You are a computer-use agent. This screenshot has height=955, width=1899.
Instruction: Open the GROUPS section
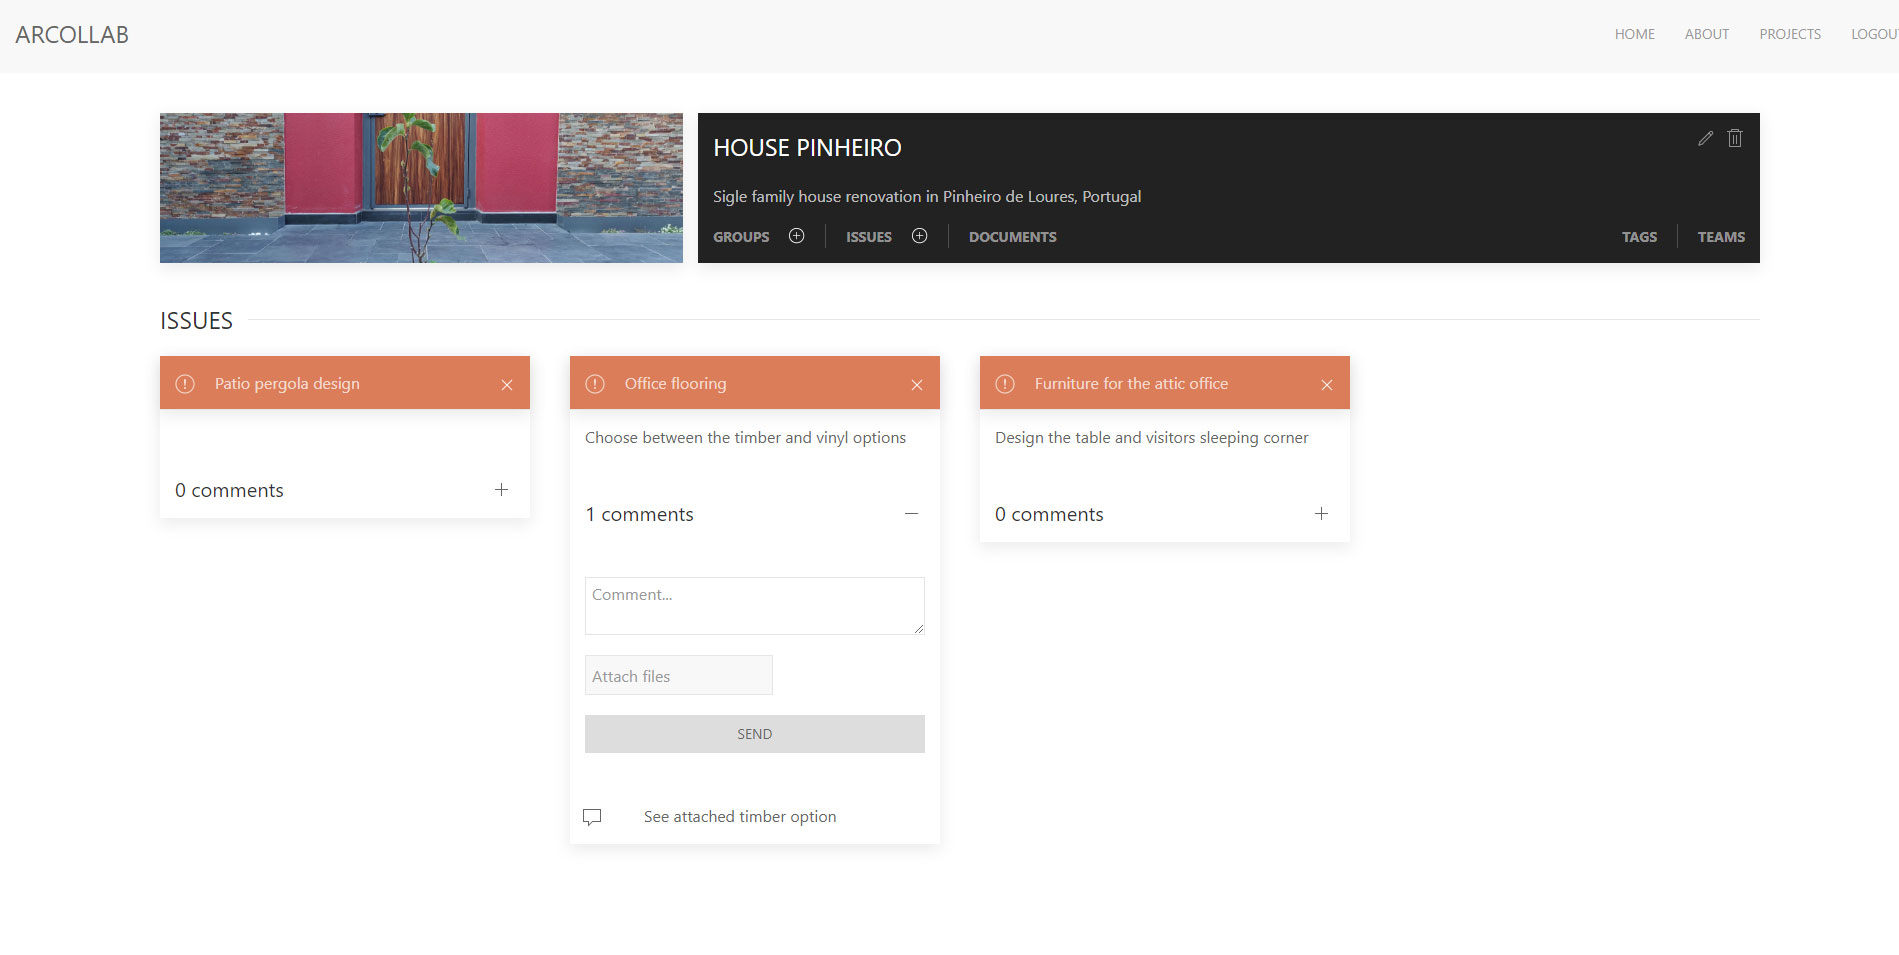click(x=741, y=237)
